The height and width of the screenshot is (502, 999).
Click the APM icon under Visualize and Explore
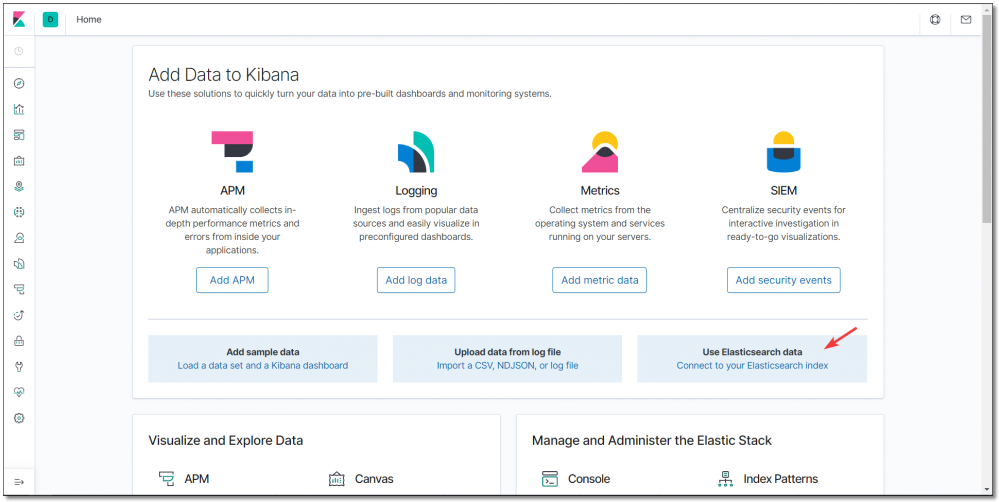pyautogui.click(x=166, y=478)
